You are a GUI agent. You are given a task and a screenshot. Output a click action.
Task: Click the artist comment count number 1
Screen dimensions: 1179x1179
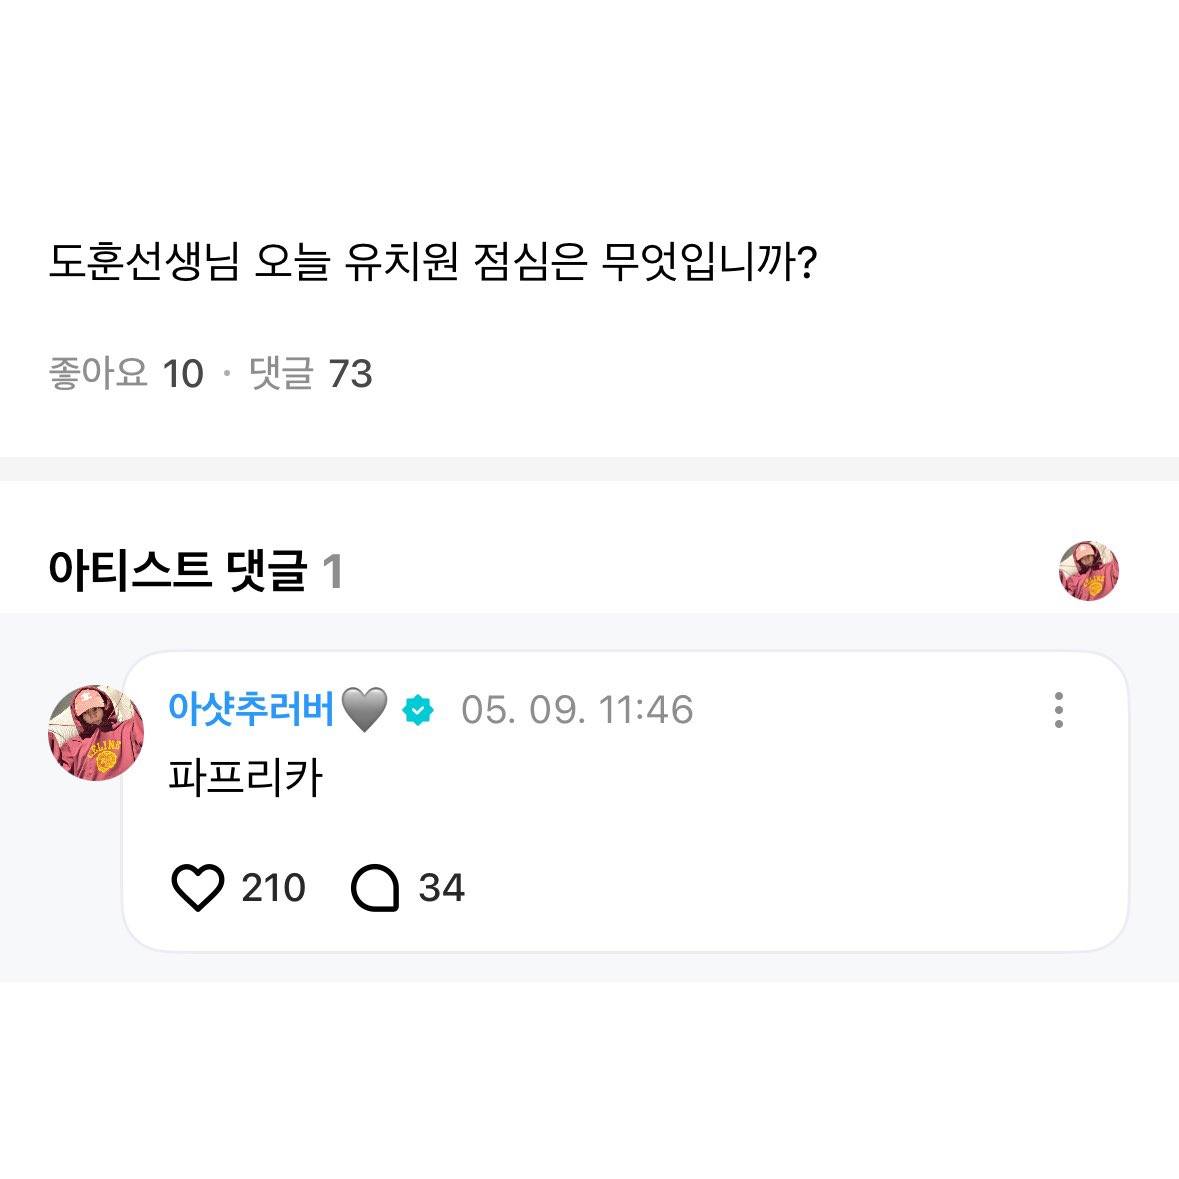tap(332, 573)
